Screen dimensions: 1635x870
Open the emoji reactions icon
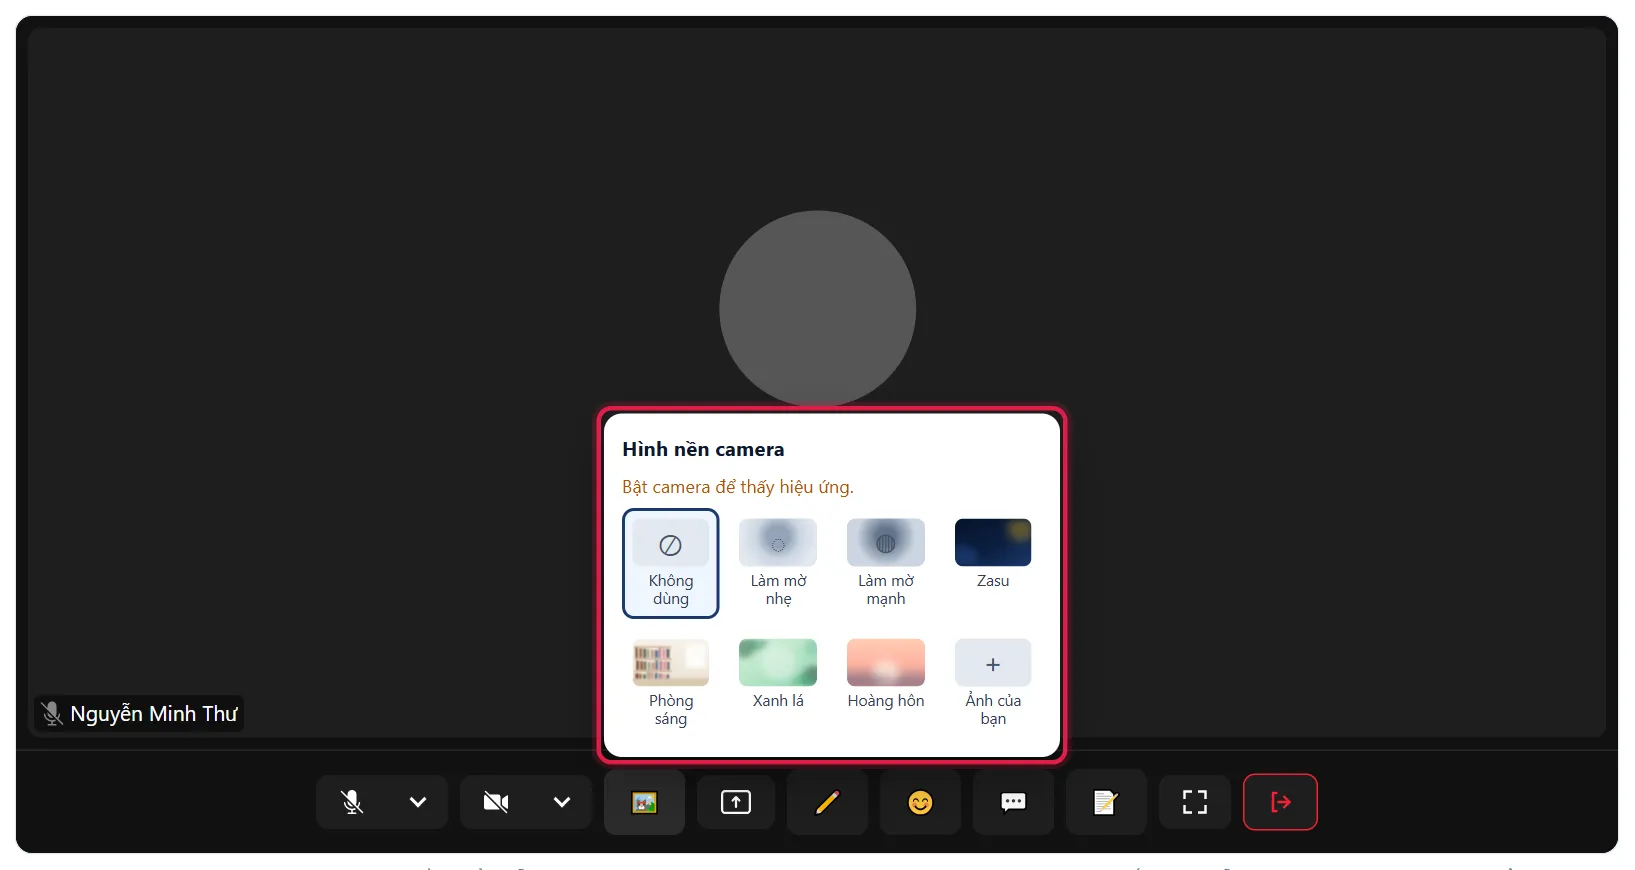(920, 802)
